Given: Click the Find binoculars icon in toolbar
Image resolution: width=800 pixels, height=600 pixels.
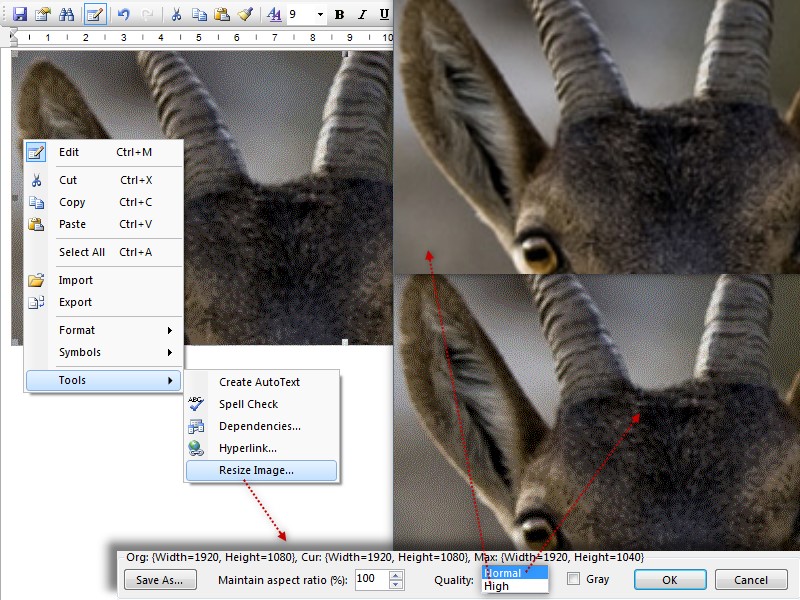Looking at the screenshot, I should coord(66,14).
